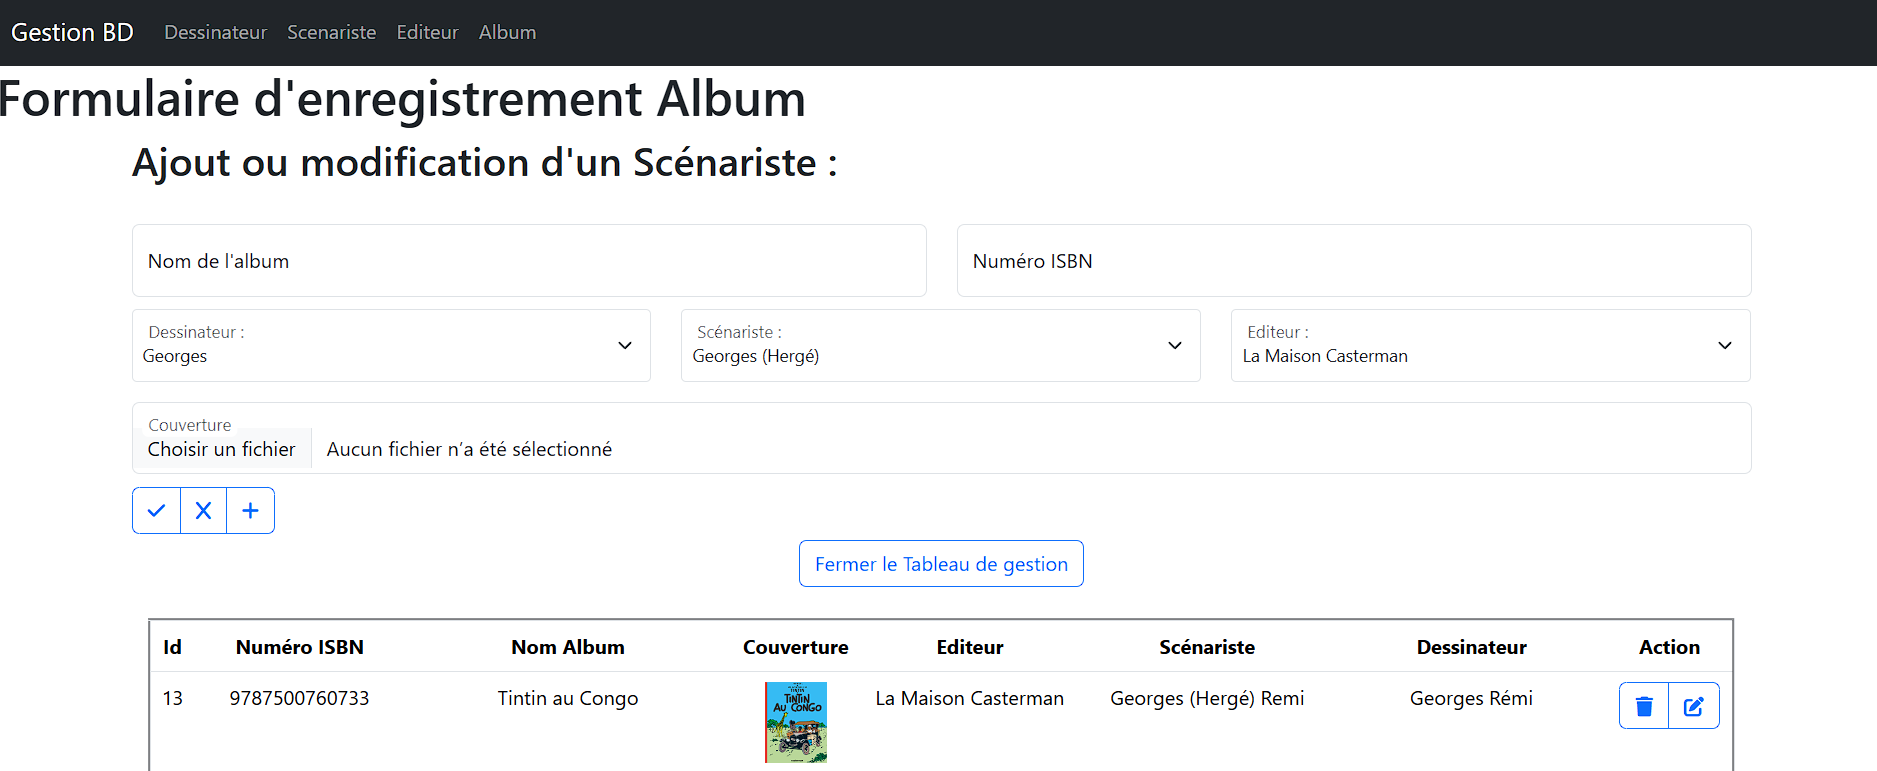The height and width of the screenshot is (771, 1877).
Task: Edit Tintin au Congo with pencil icon
Action: (x=1694, y=706)
